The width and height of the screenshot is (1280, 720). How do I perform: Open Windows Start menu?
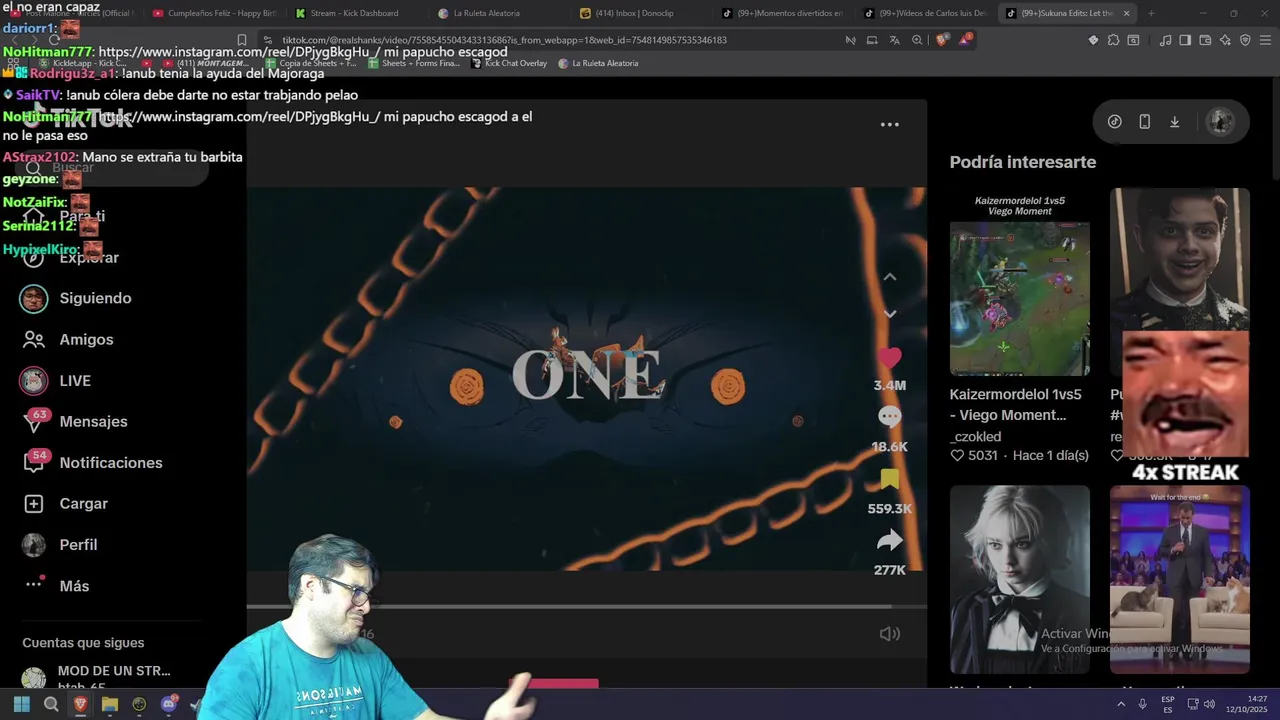pyautogui.click(x=21, y=705)
